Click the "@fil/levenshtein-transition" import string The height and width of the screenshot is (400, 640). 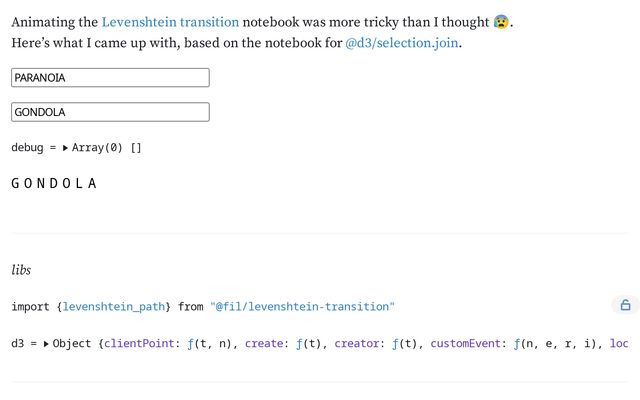pyautogui.click(x=302, y=307)
